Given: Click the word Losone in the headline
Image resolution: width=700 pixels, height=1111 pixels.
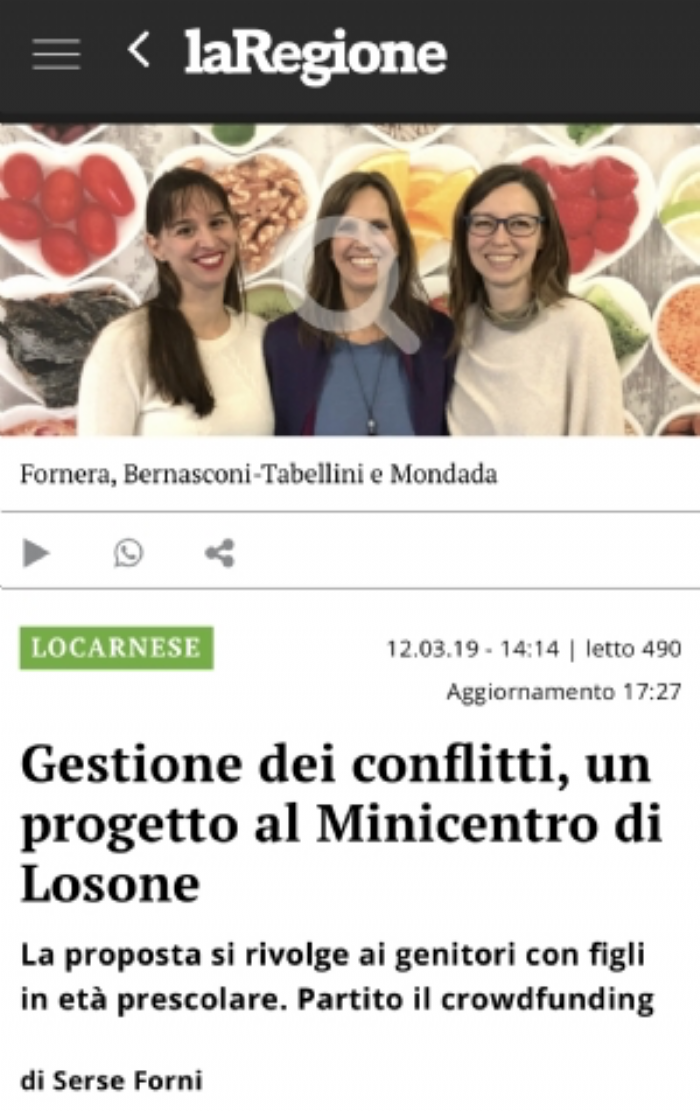Looking at the screenshot, I should pos(111,884).
